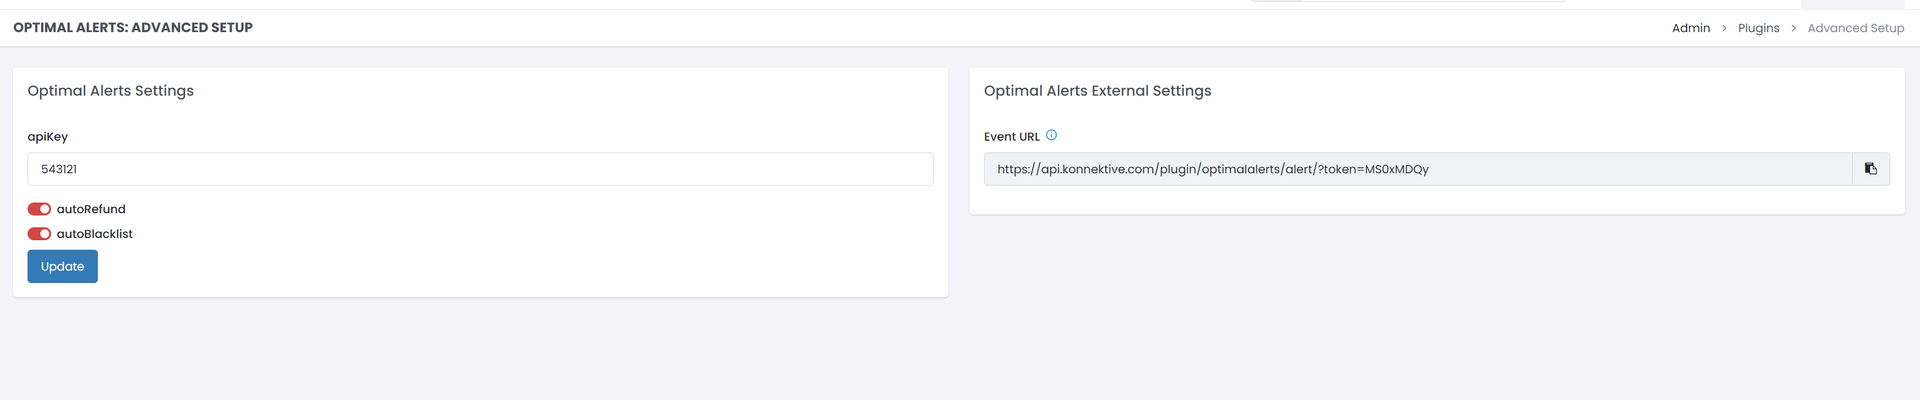Click the chevron before Advanced Setup breadcrumb
The height and width of the screenshot is (400, 1920).
tap(1793, 28)
